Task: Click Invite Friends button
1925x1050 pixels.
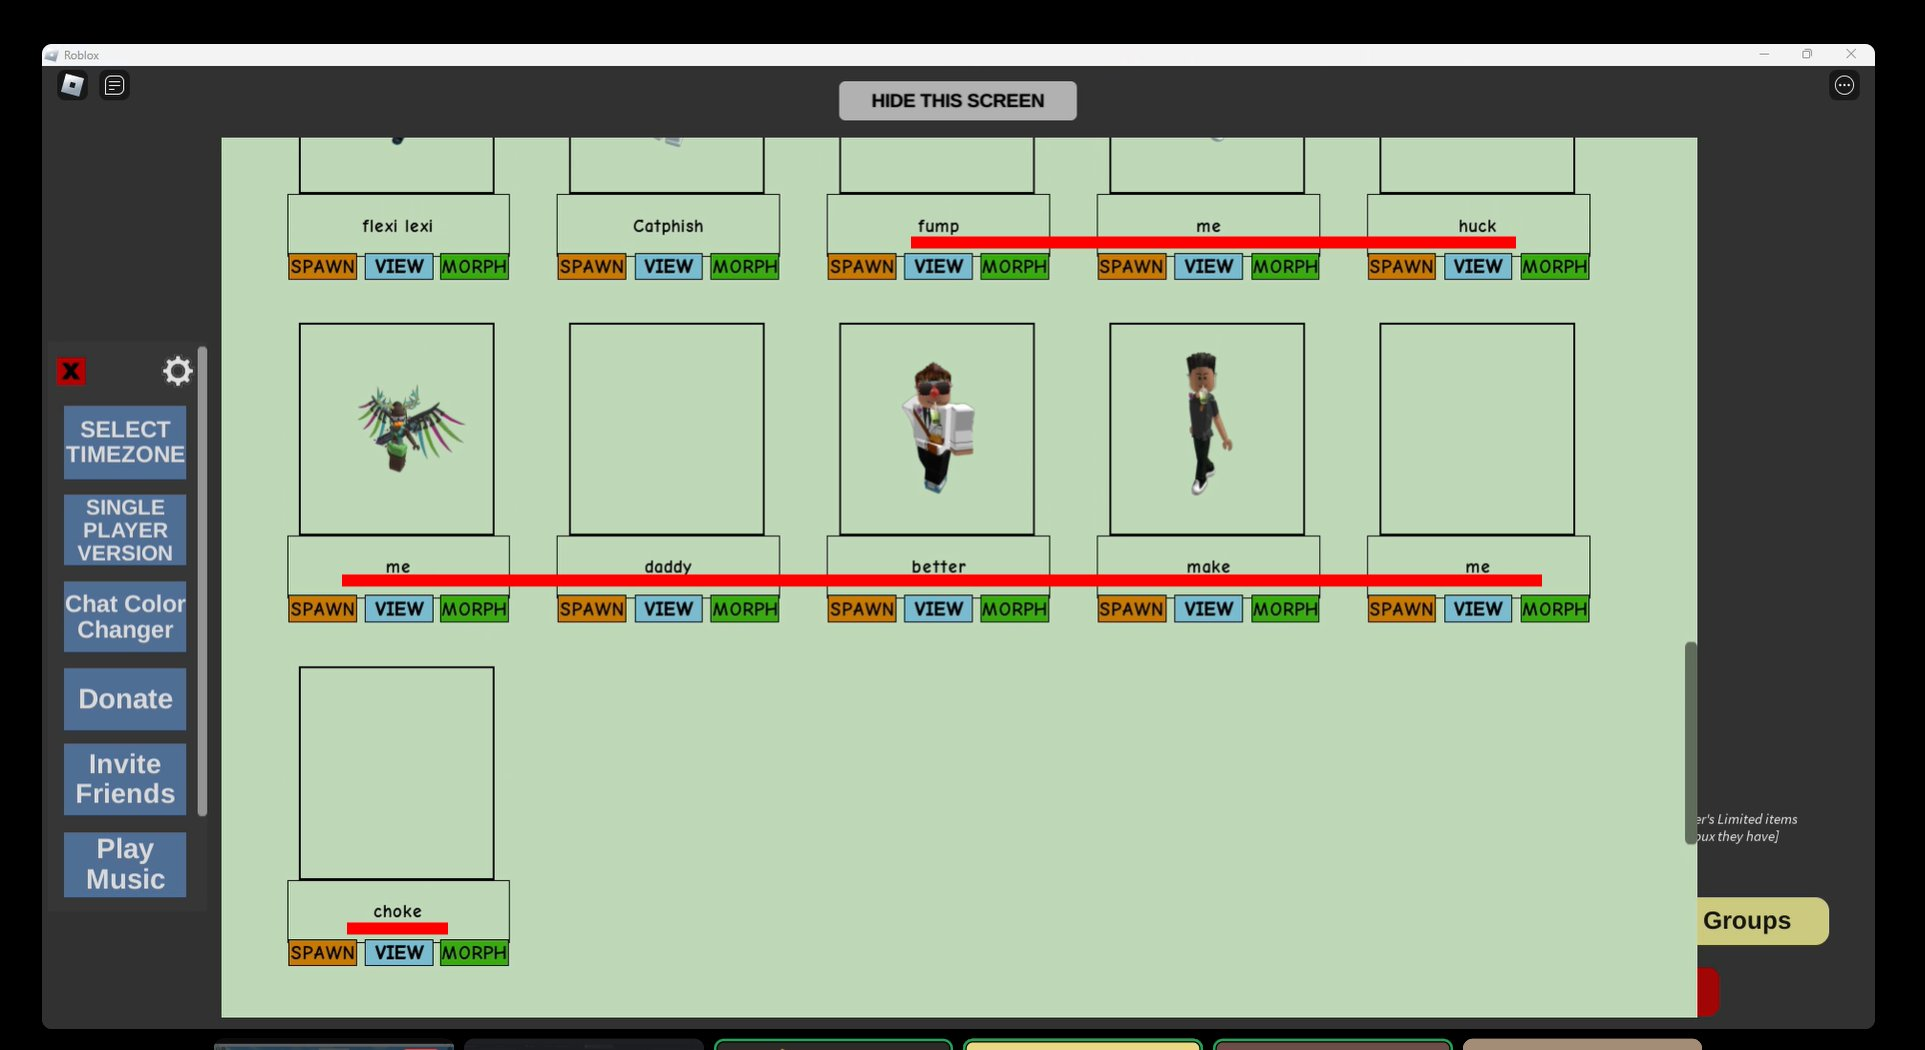Action: click(125, 779)
